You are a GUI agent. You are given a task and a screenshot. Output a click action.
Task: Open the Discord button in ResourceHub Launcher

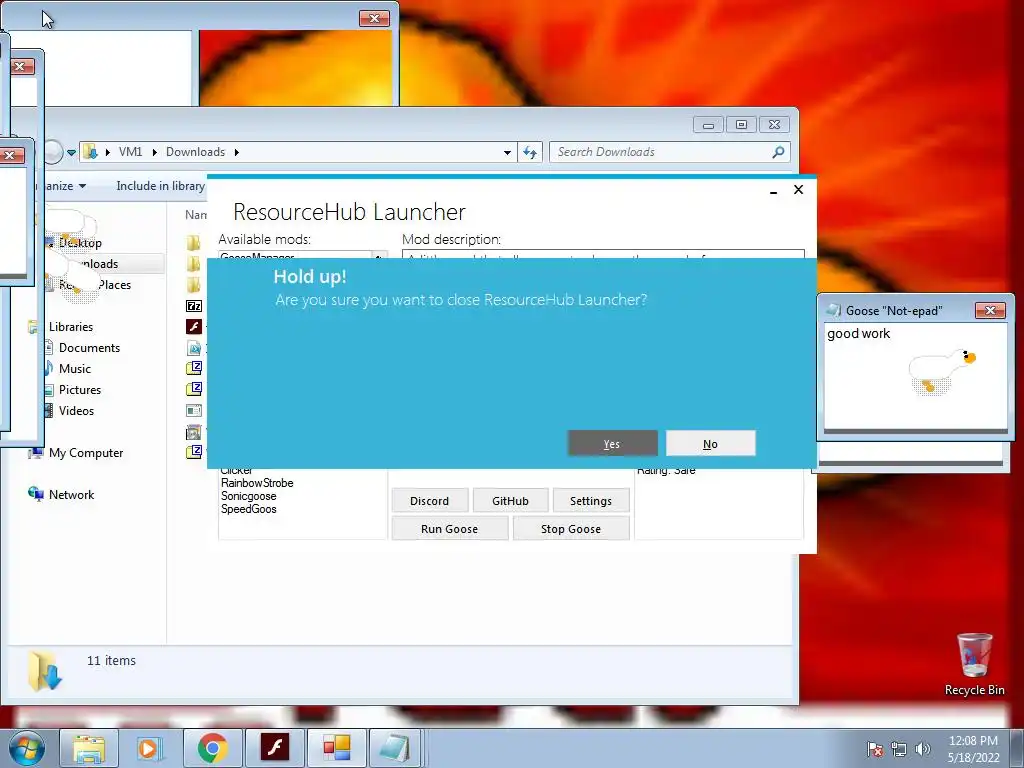pos(430,501)
